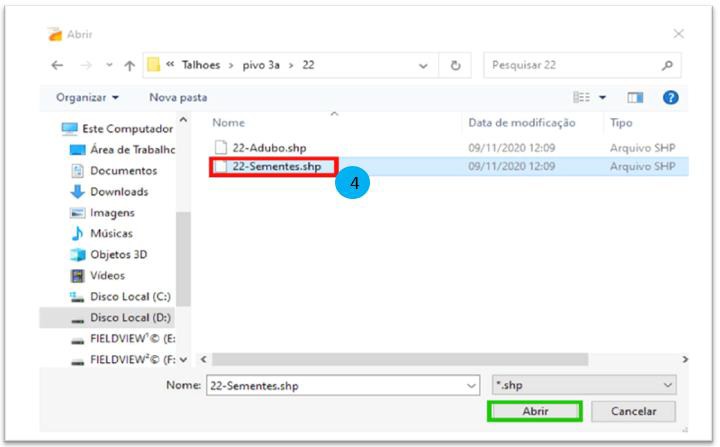The height and width of the screenshot is (447, 720).
Task: Select the 22-Adubo.shp file
Action: tap(267, 147)
